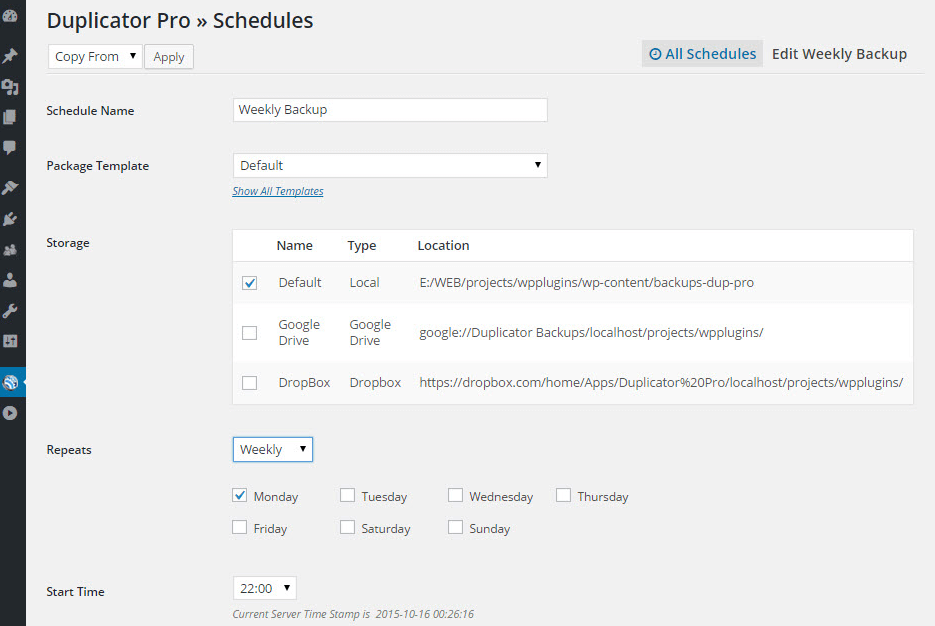Tick the Friday checkbox
This screenshot has width=935, height=626.
pos(240,527)
